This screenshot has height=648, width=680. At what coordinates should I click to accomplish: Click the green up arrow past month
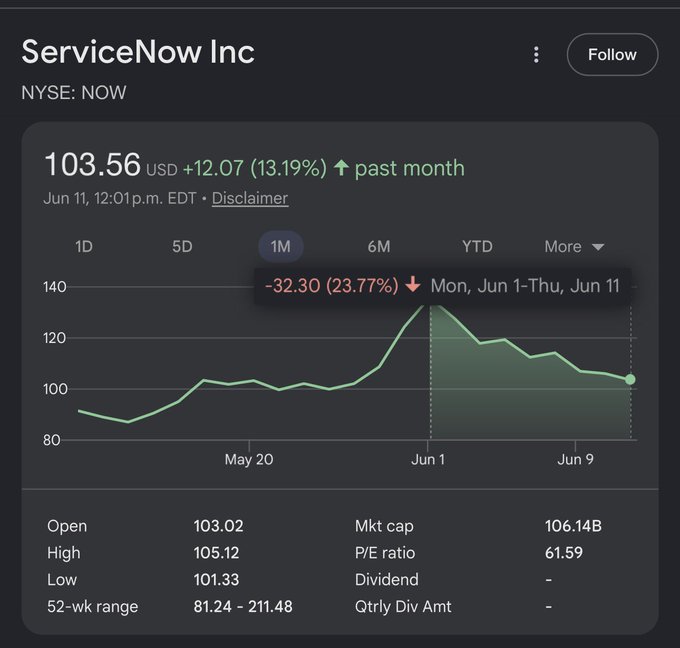click(x=341, y=167)
